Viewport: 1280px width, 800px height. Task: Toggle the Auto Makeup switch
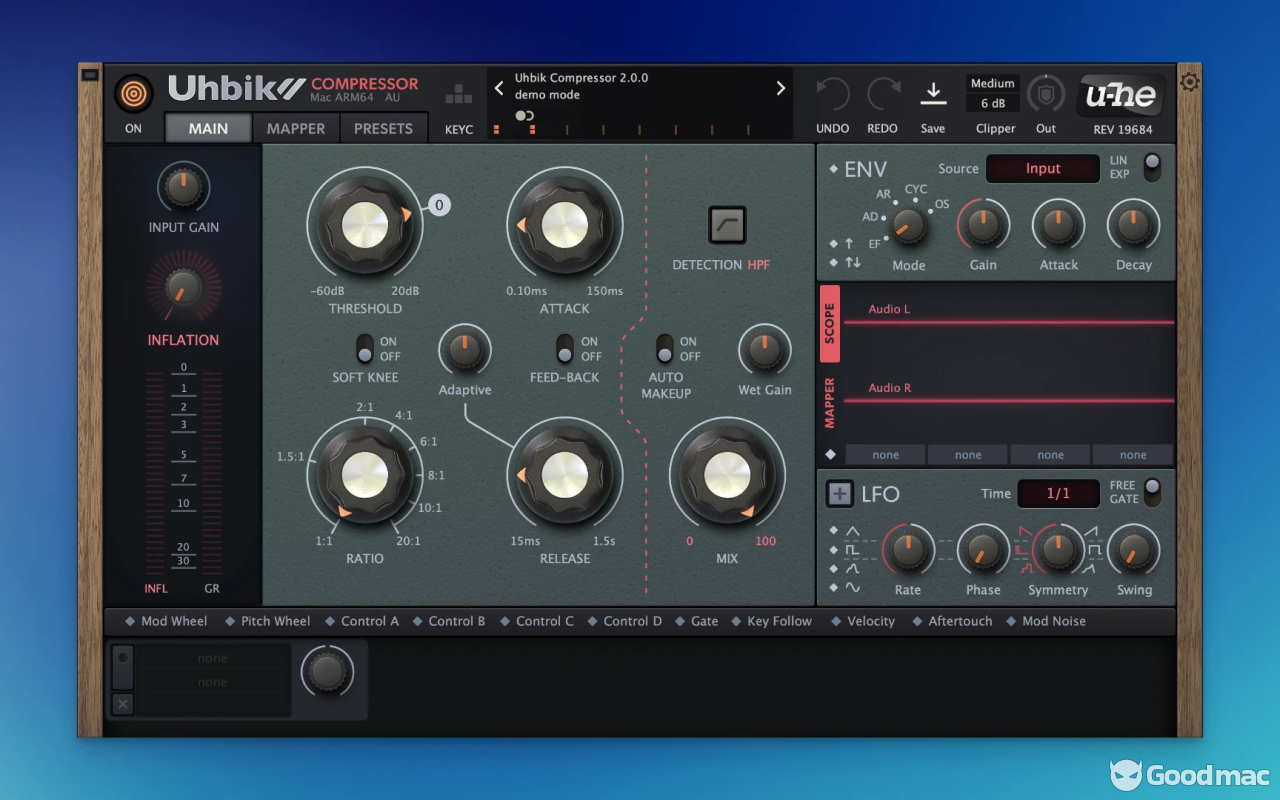click(x=665, y=349)
